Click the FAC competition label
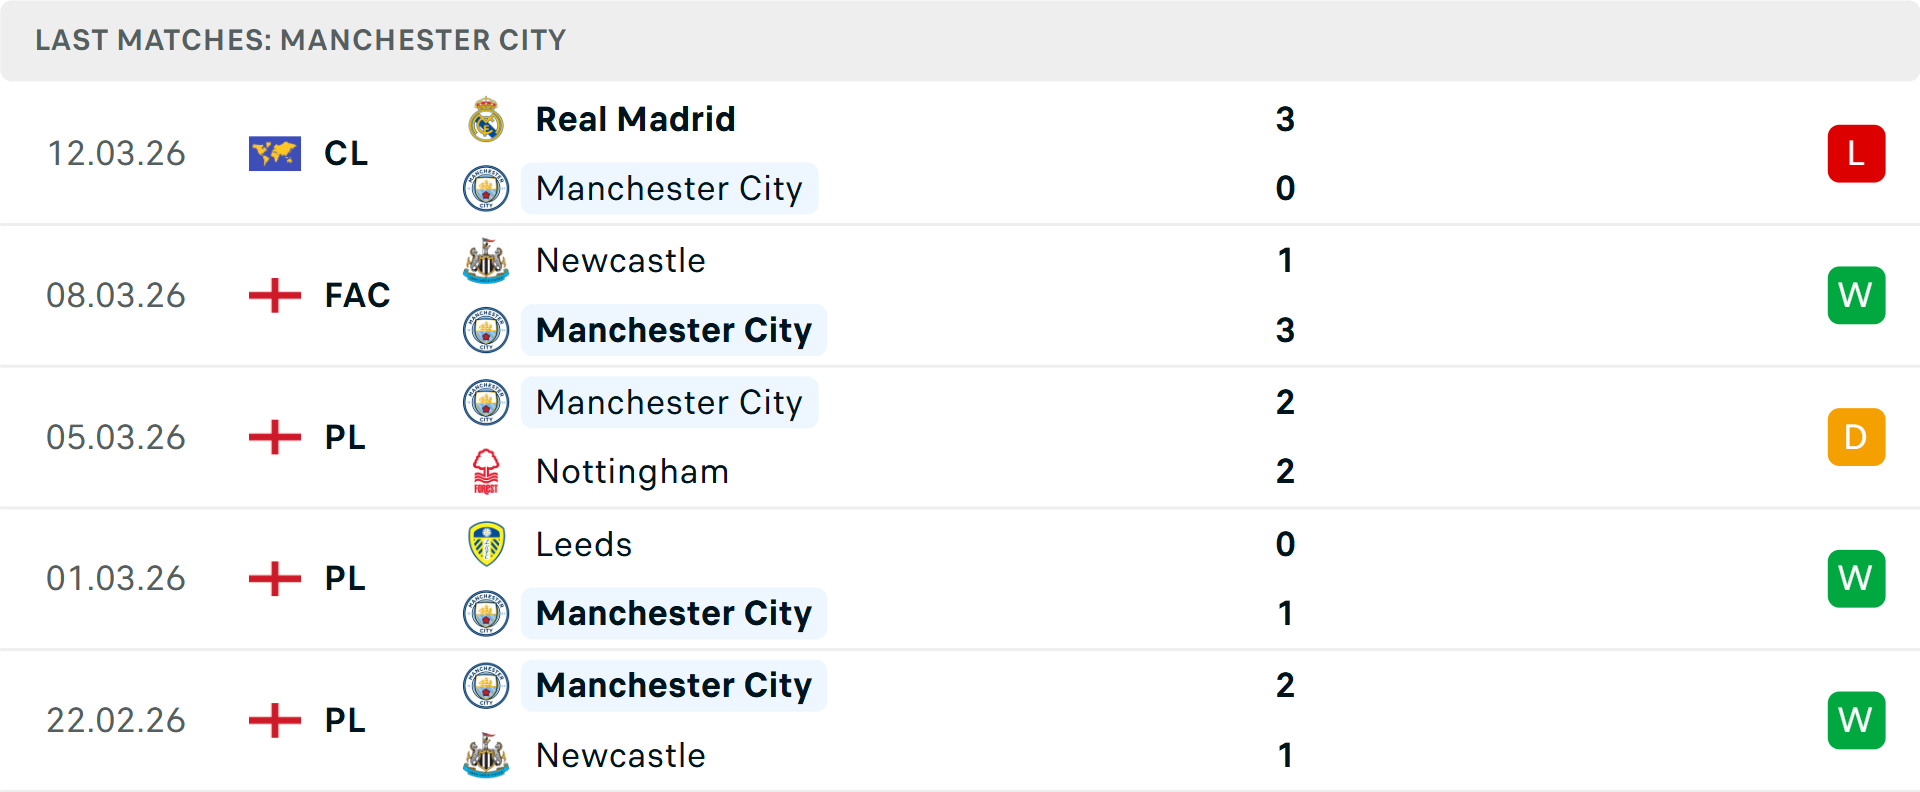The width and height of the screenshot is (1920, 792). [x=357, y=296]
